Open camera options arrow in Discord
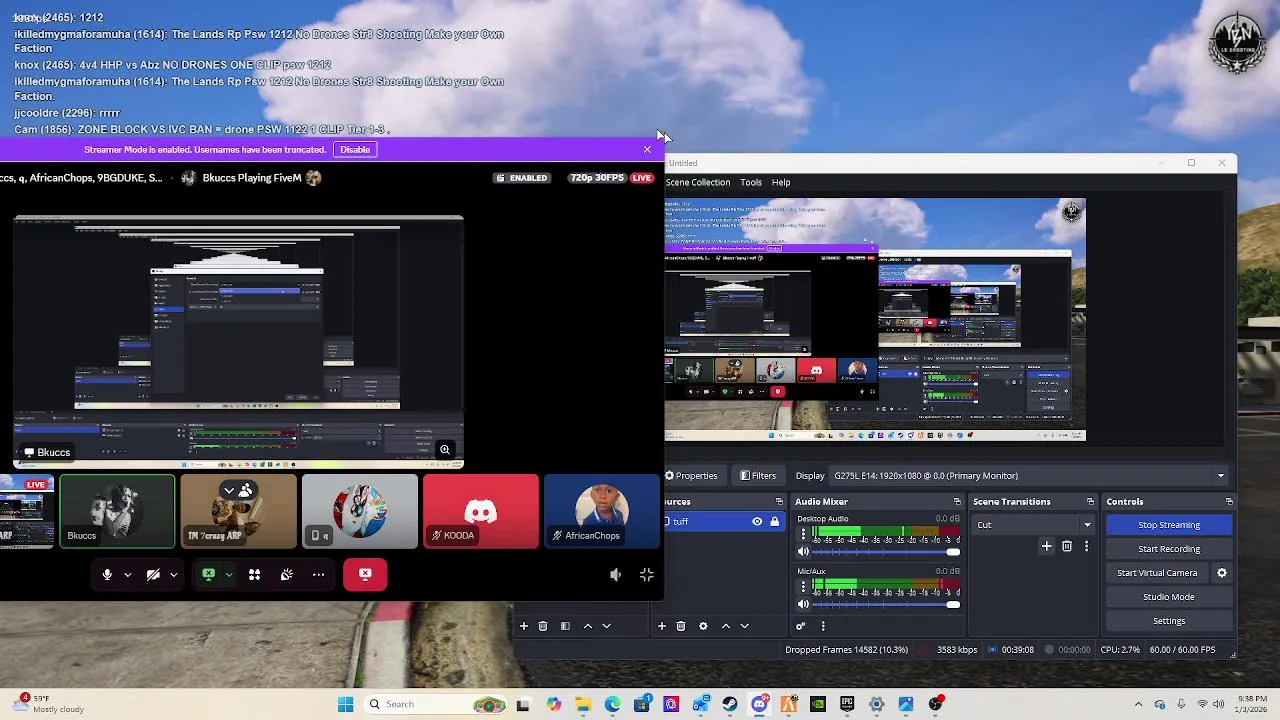The height and width of the screenshot is (720, 1280). click(x=173, y=575)
